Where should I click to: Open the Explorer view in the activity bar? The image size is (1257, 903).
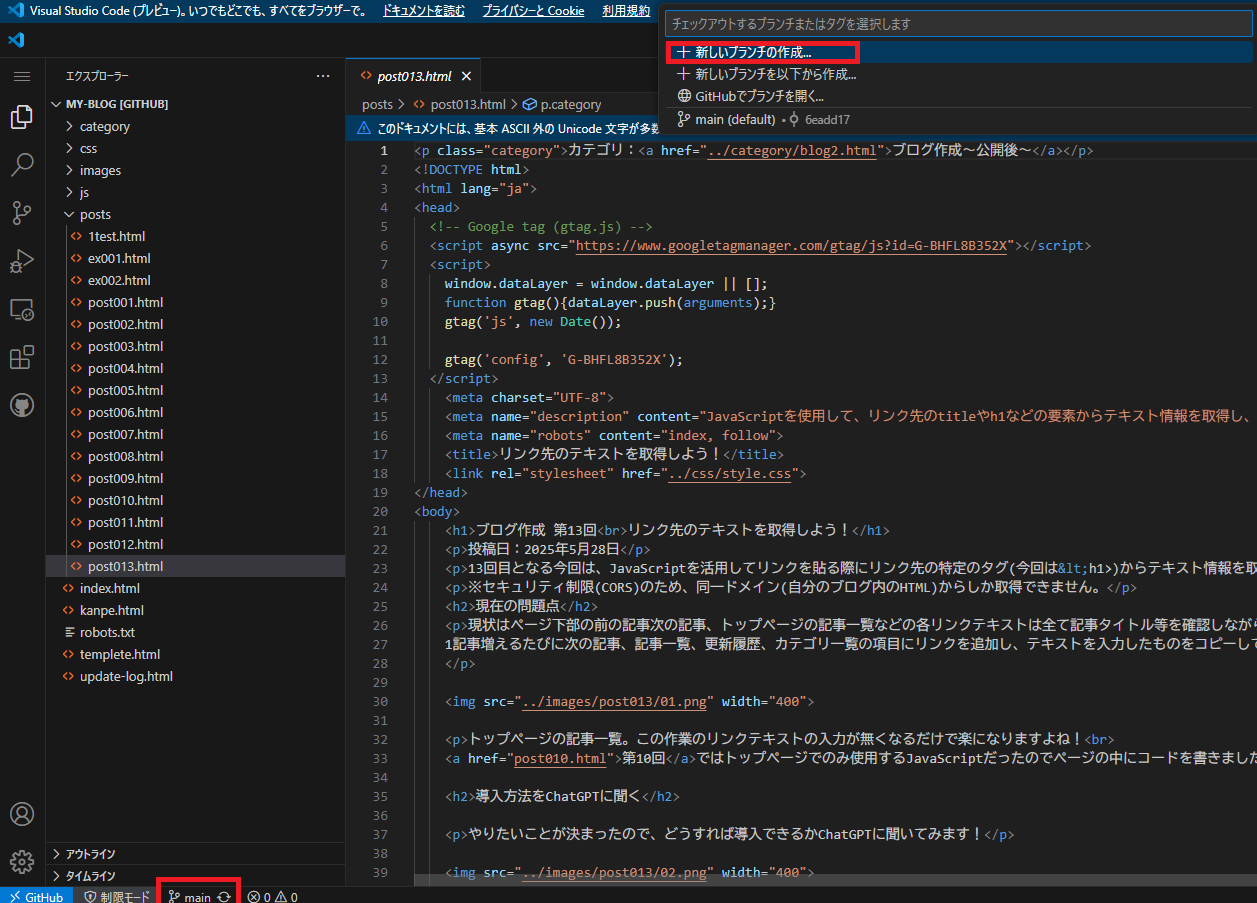coord(22,117)
